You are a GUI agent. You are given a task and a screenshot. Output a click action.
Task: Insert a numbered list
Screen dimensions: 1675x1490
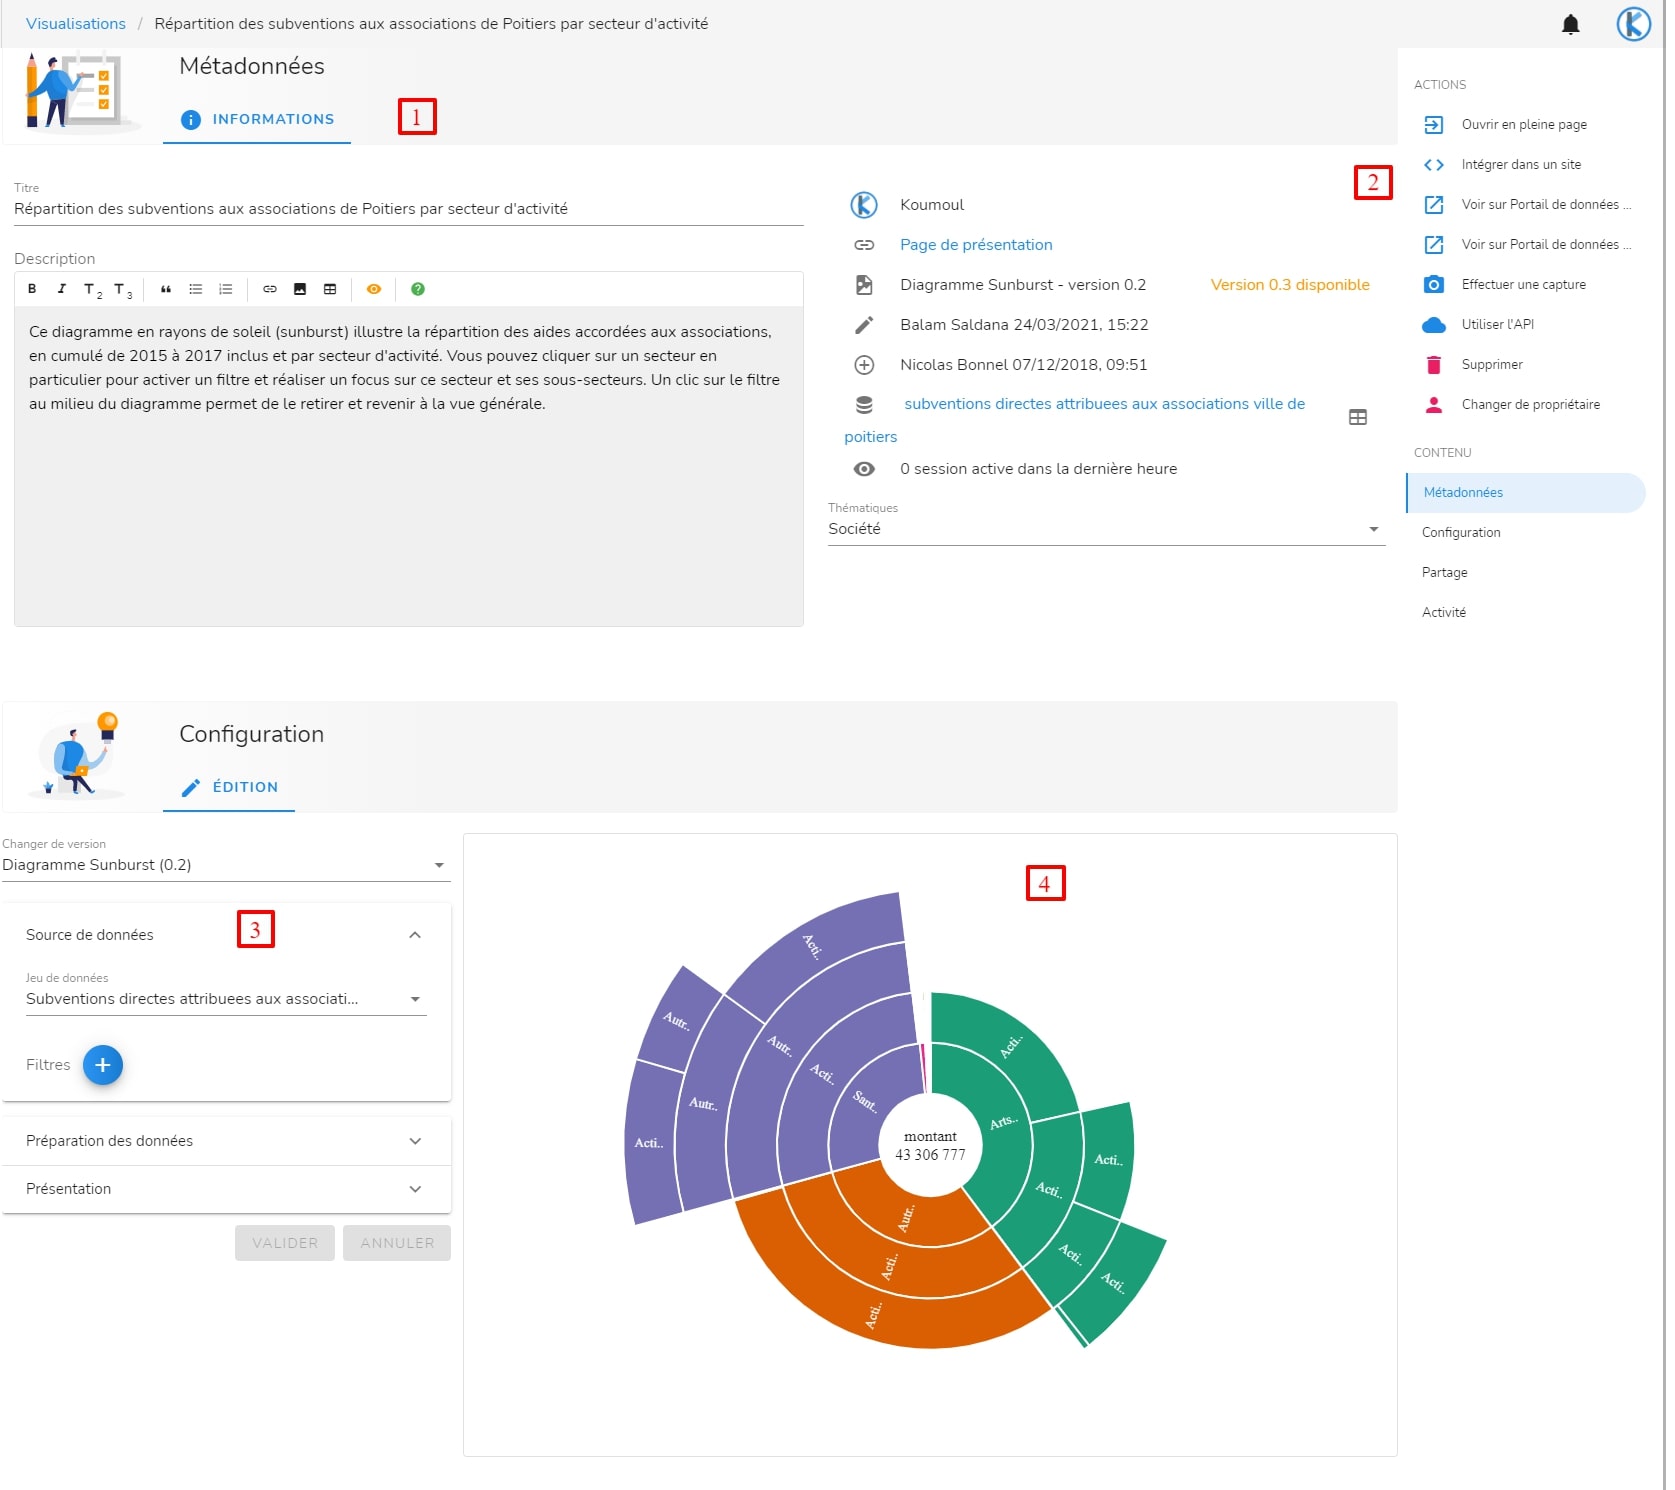(226, 289)
